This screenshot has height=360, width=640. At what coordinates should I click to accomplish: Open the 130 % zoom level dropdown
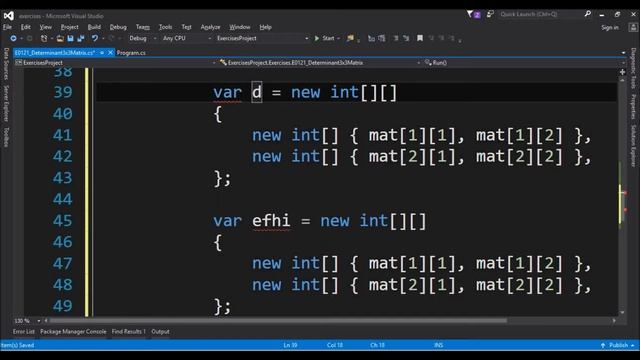click(x=27, y=321)
